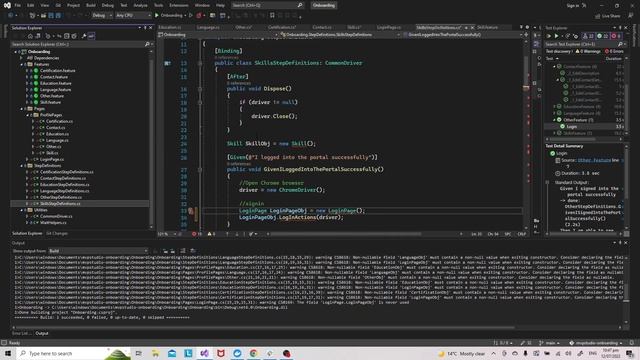This screenshot has height=360, width=640.
Task: Click the Home icon in Solution Explorer toolbar
Action: tap(30, 36)
